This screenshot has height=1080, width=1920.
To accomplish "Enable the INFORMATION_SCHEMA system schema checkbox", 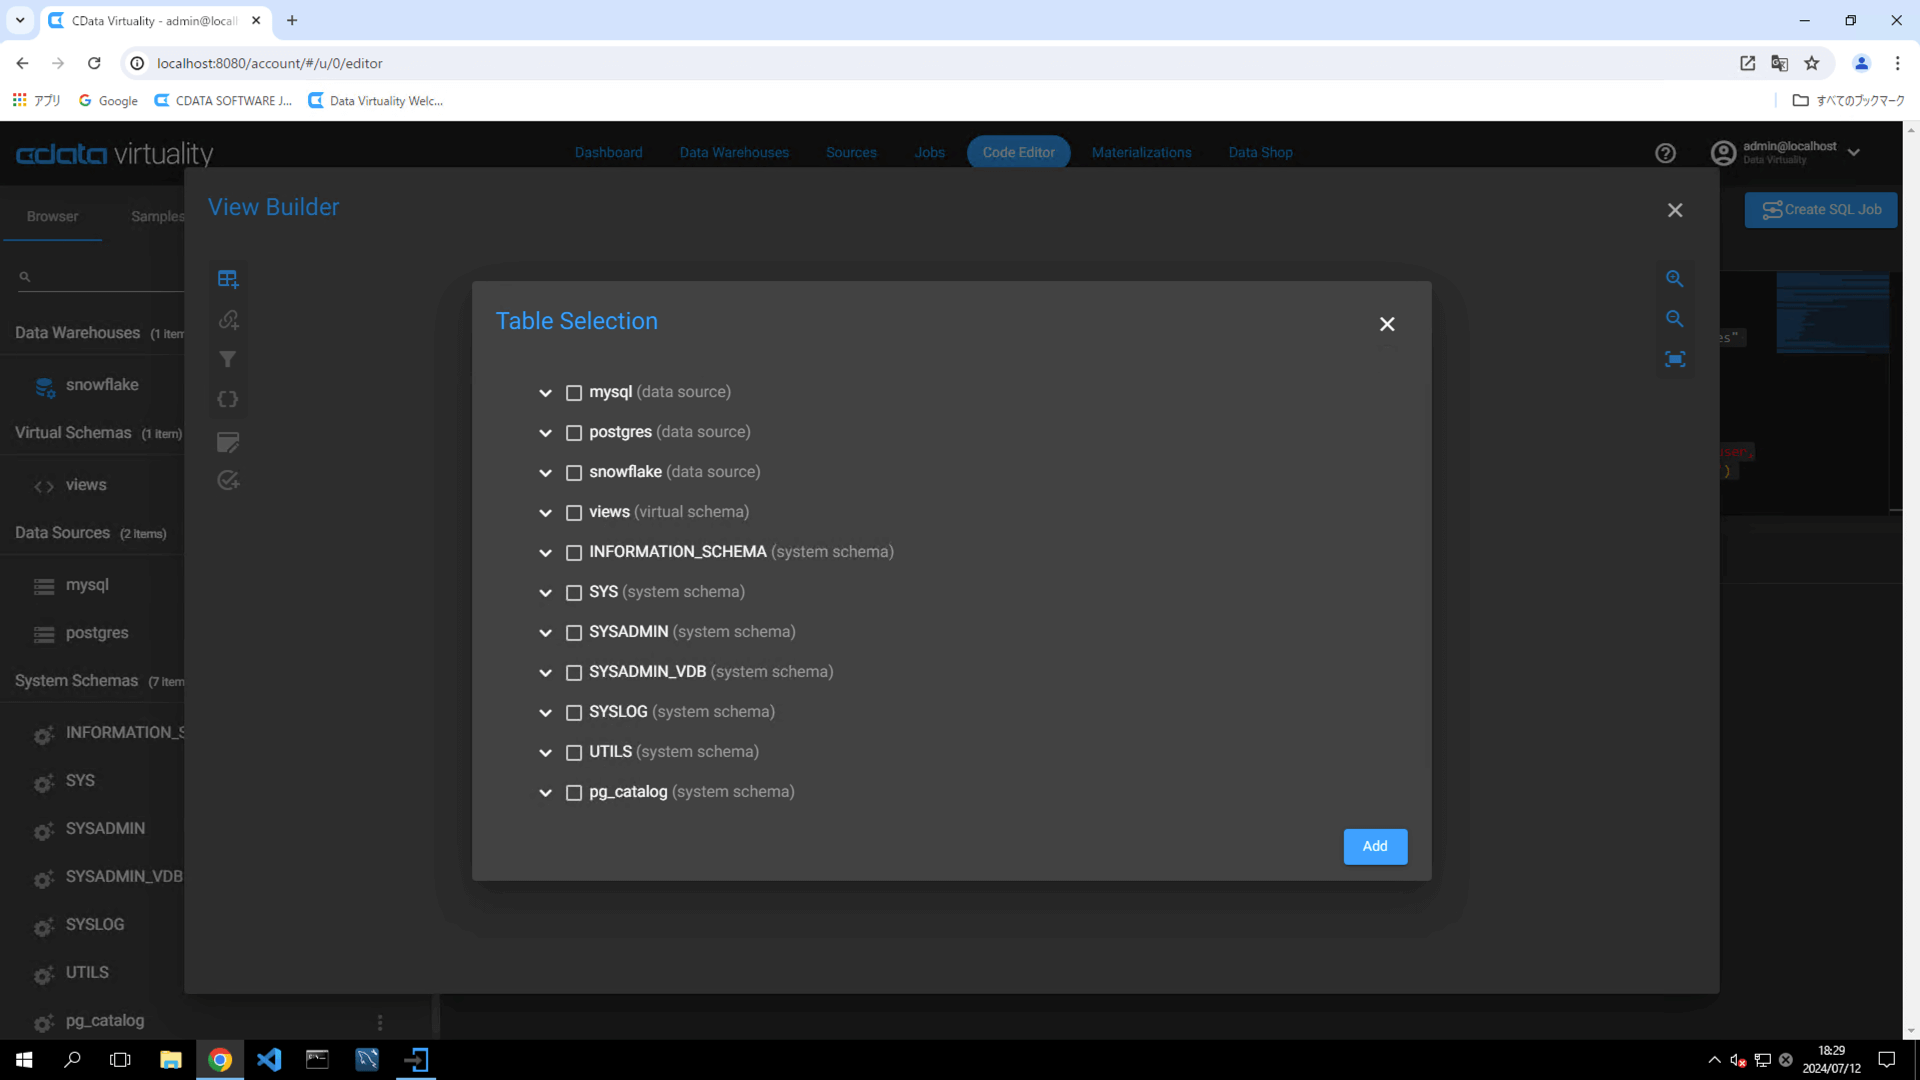I will tap(574, 553).
